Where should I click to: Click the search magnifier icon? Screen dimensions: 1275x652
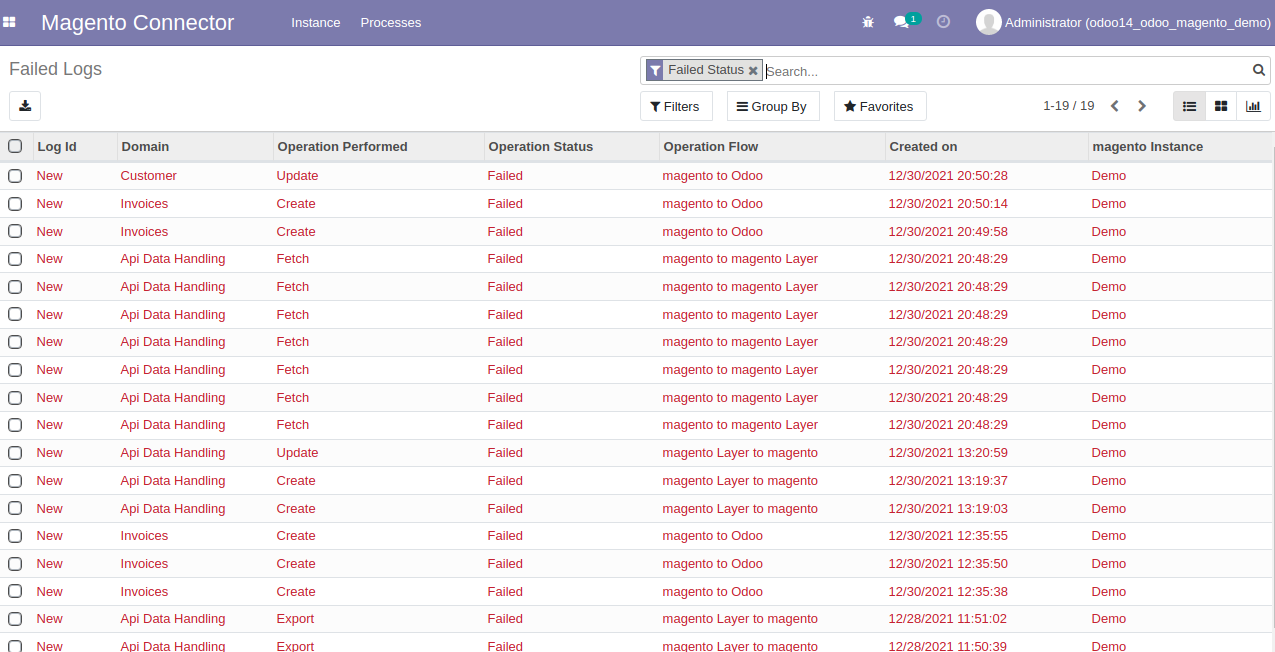pos(1258,70)
